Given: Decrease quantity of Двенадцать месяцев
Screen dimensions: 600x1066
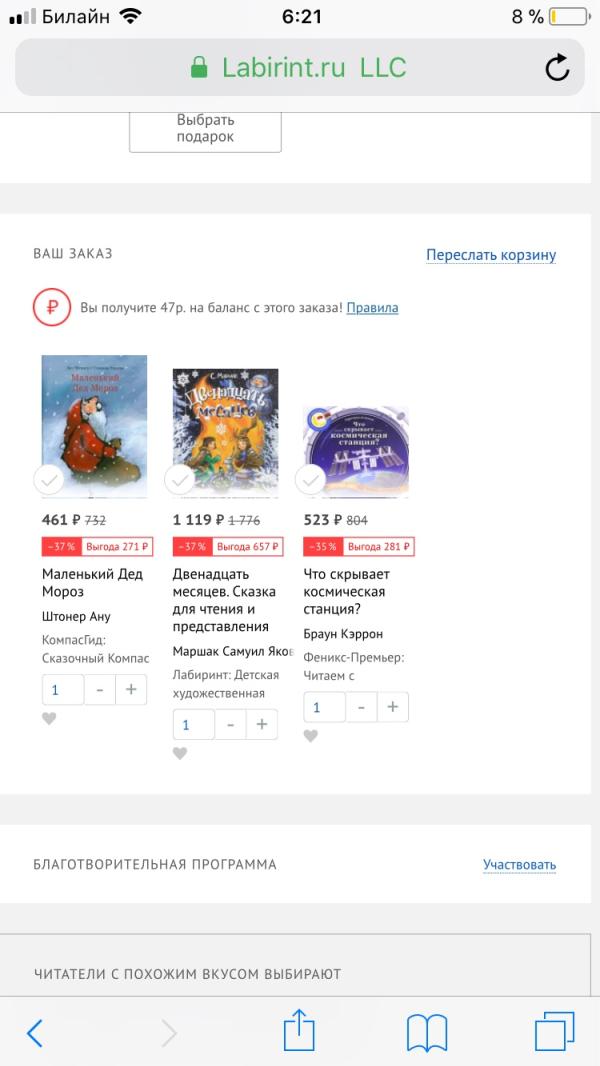Looking at the screenshot, I should 230,724.
